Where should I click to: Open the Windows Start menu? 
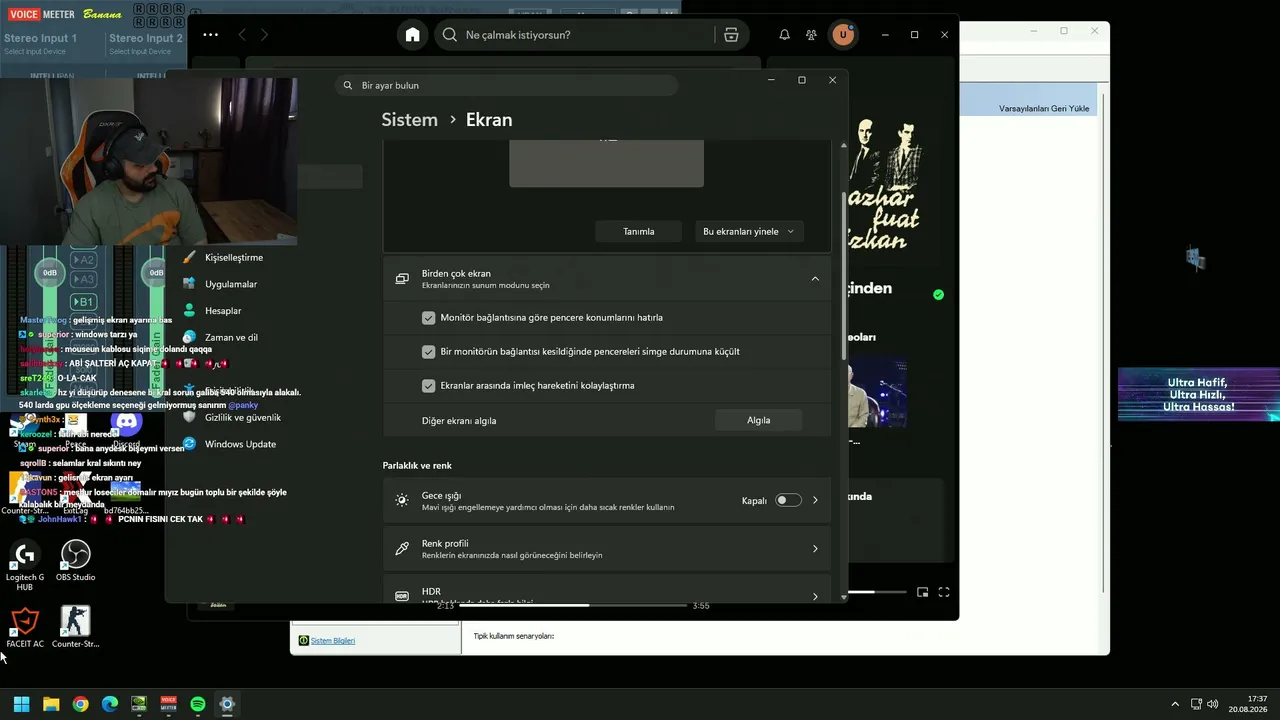click(21, 704)
